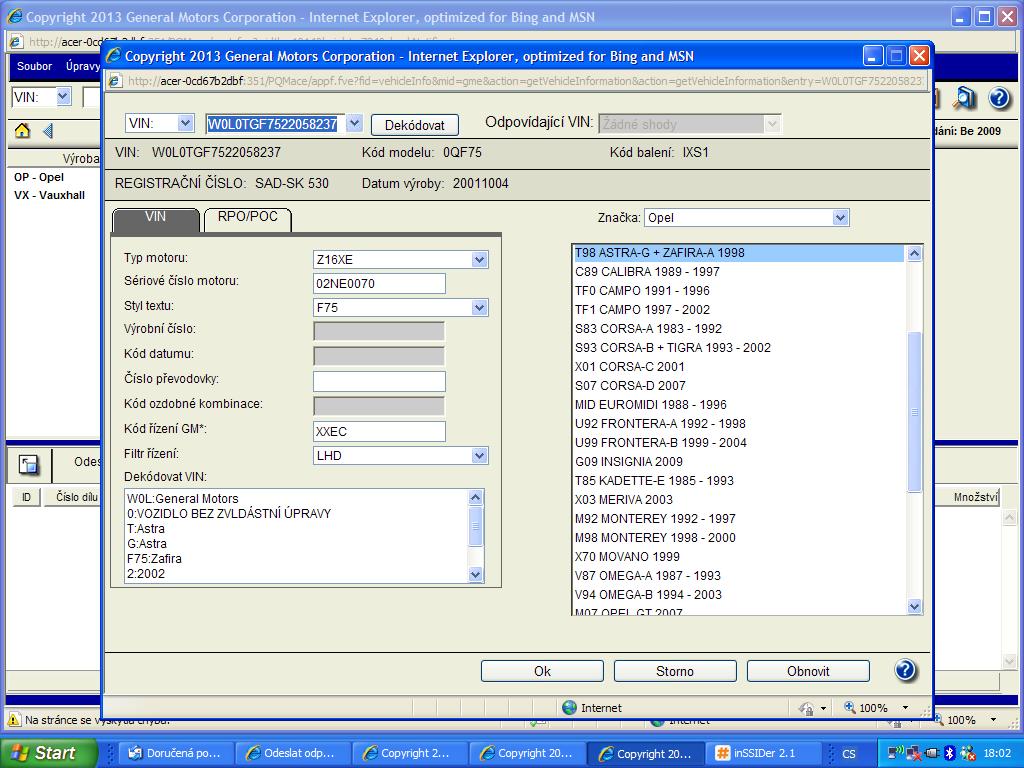Switch to the RPO/POC tab
This screenshot has width=1024, height=768.
coord(247,218)
